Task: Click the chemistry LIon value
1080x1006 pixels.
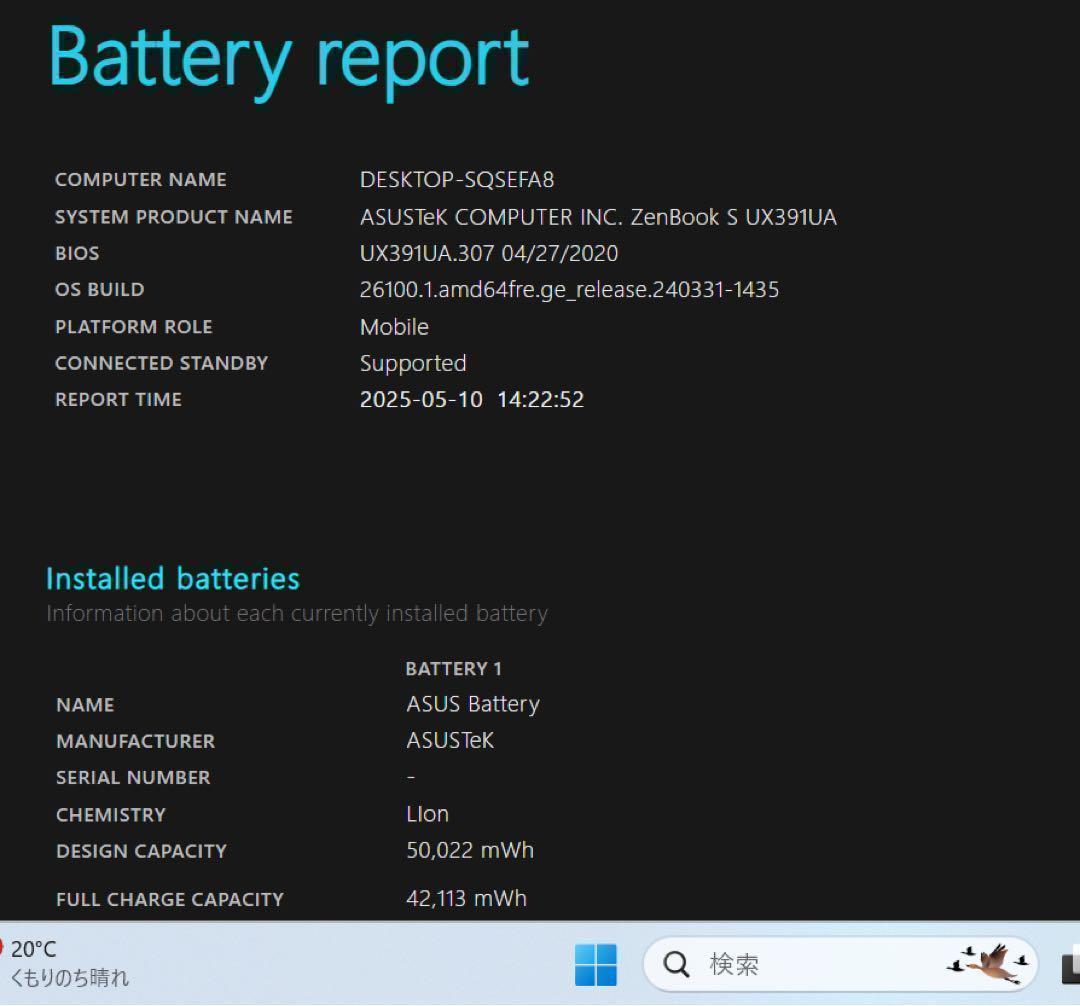Action: pos(427,814)
